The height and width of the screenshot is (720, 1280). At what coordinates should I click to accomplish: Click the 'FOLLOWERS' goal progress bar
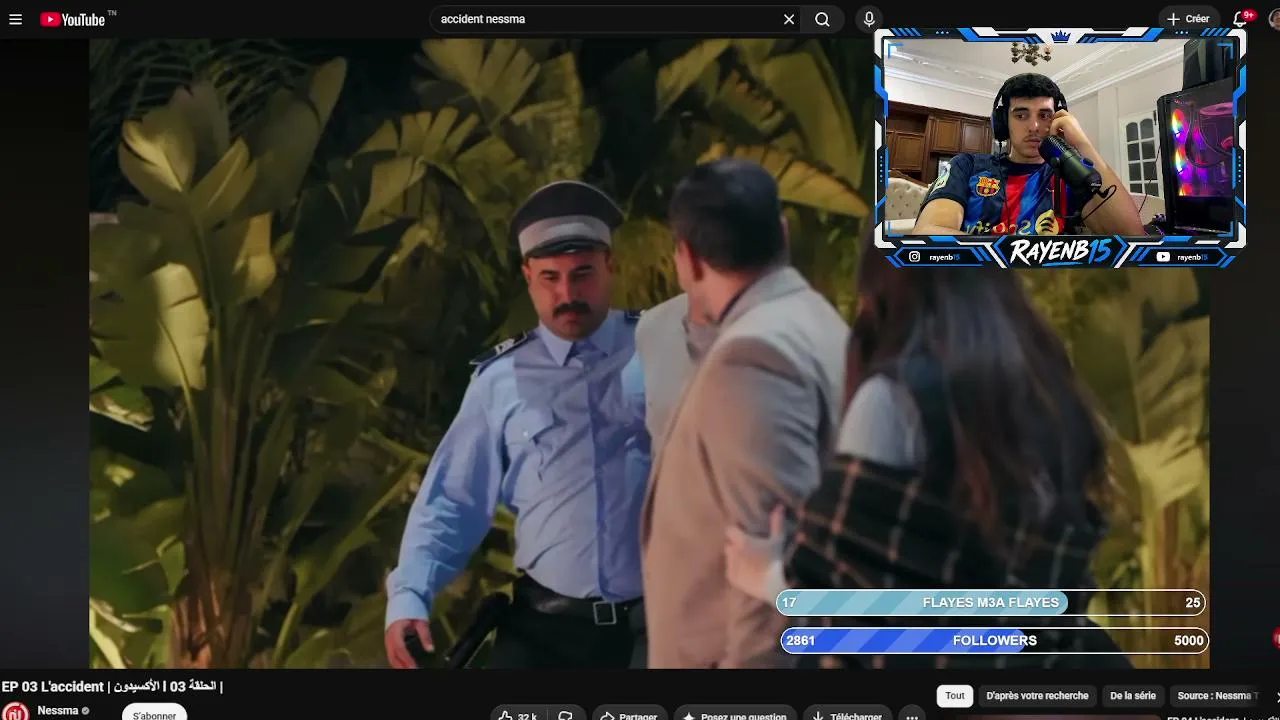[x=994, y=641]
